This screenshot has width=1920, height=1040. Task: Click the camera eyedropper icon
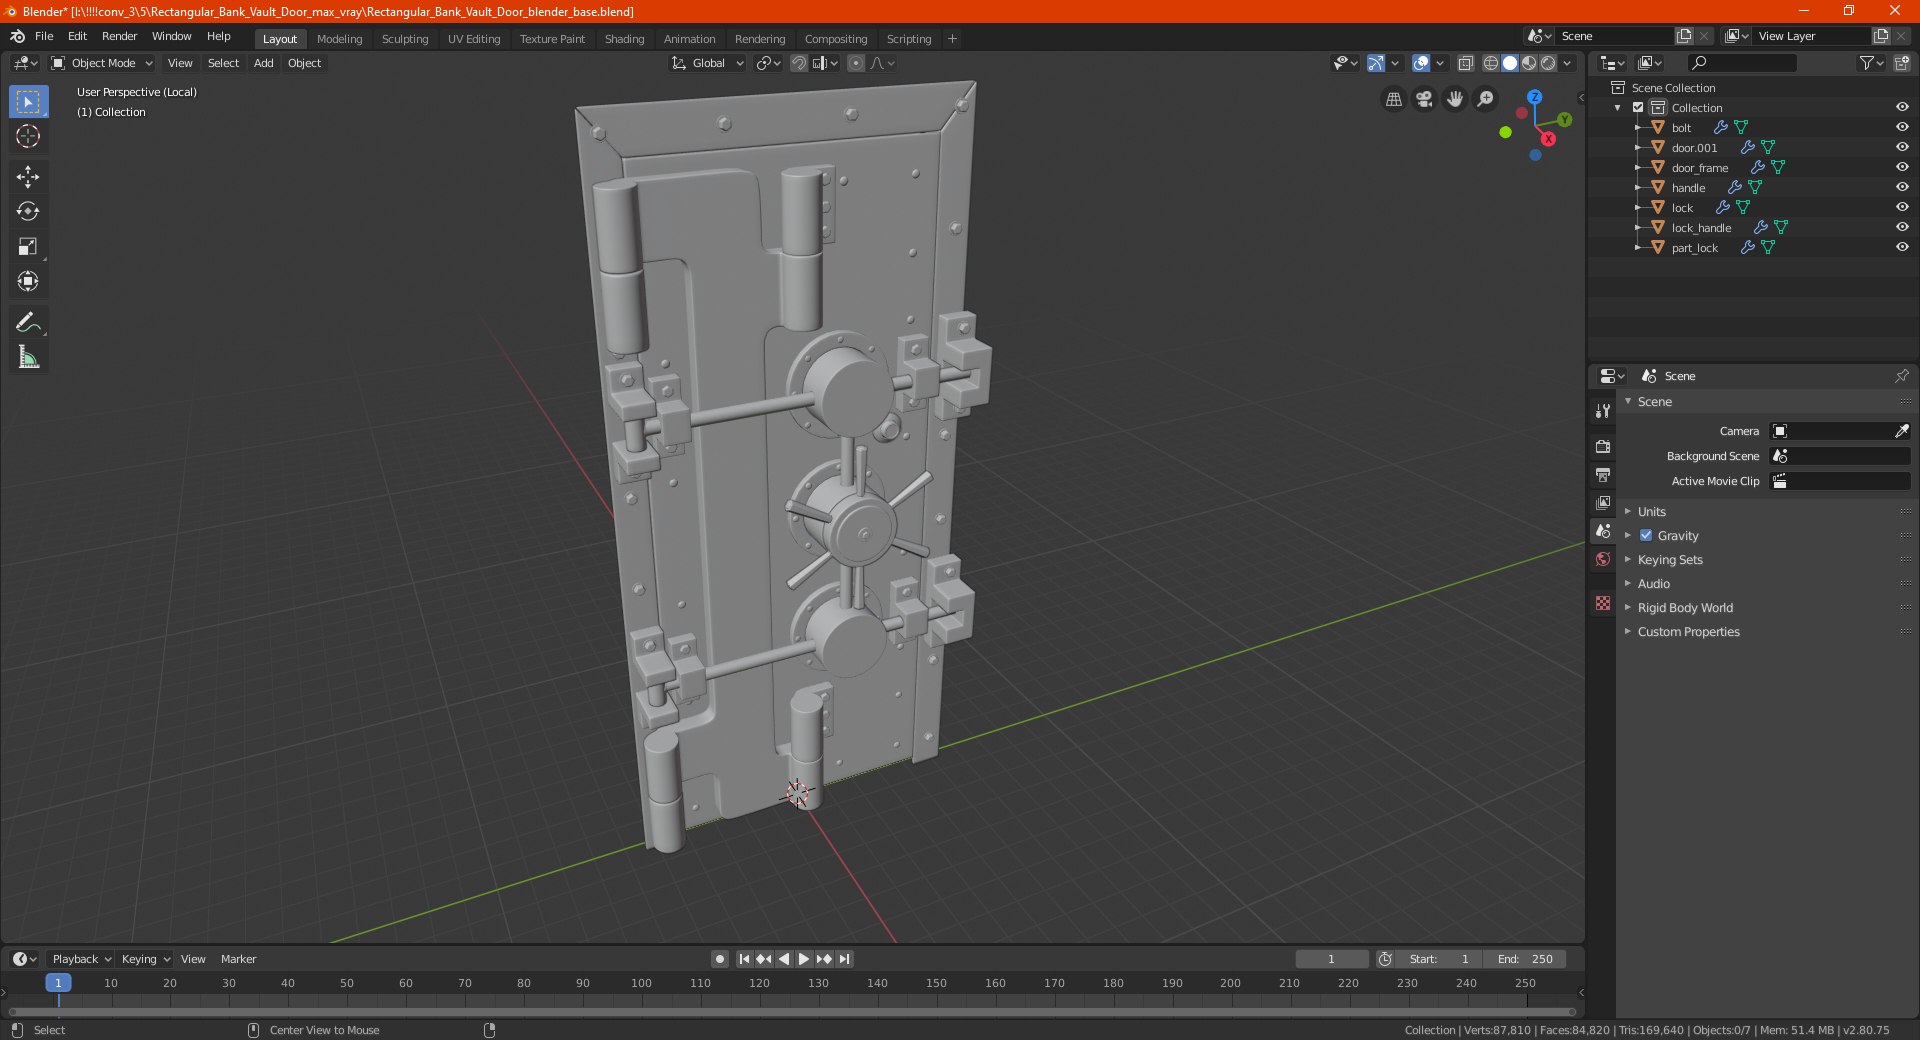1901,431
